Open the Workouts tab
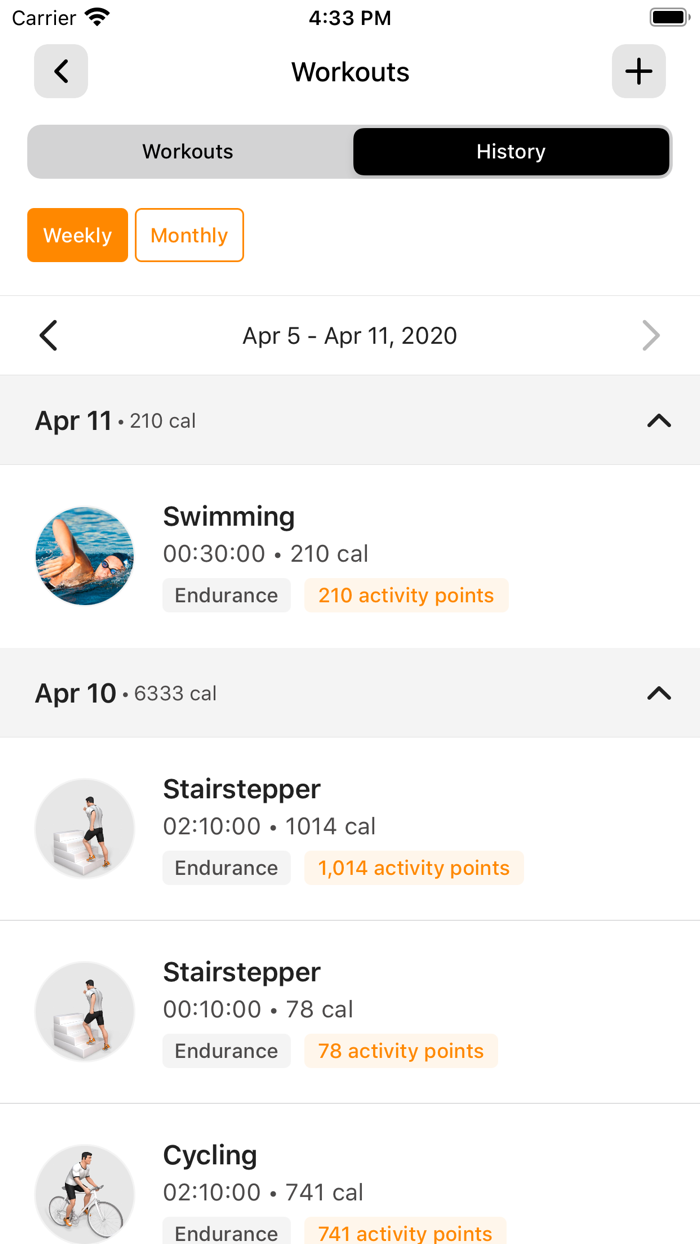This screenshot has width=700, height=1244. tap(187, 151)
